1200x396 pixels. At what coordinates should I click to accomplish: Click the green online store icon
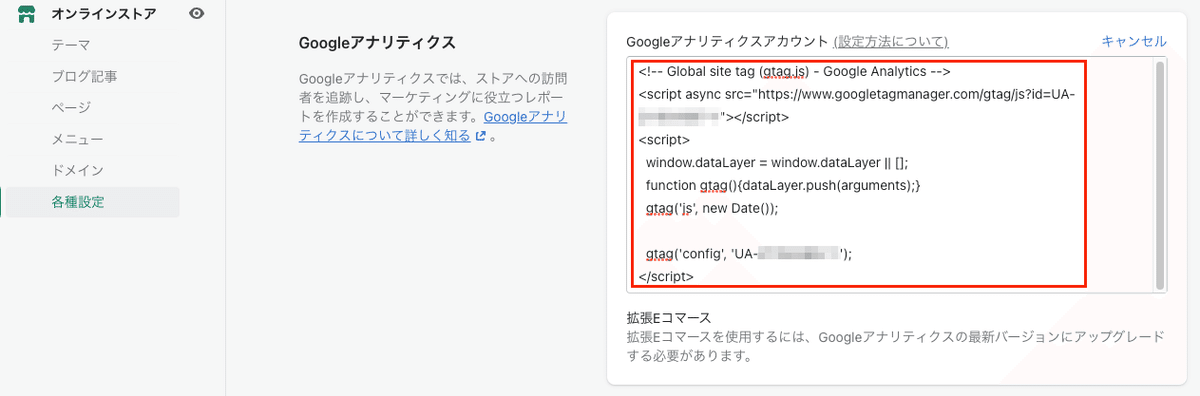coord(27,14)
